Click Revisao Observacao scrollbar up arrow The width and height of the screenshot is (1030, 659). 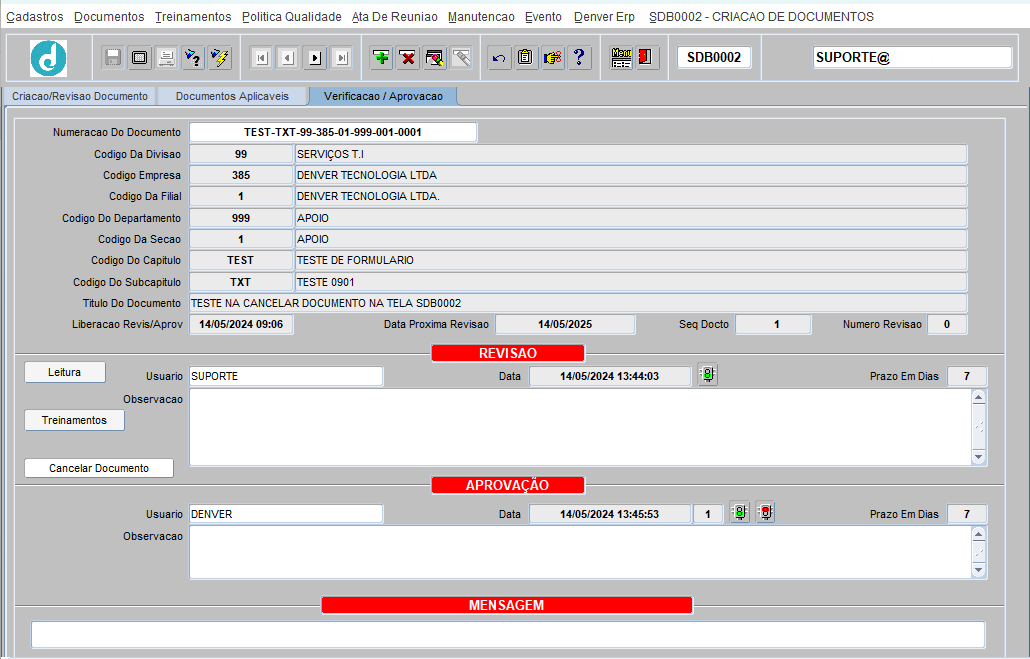click(979, 397)
